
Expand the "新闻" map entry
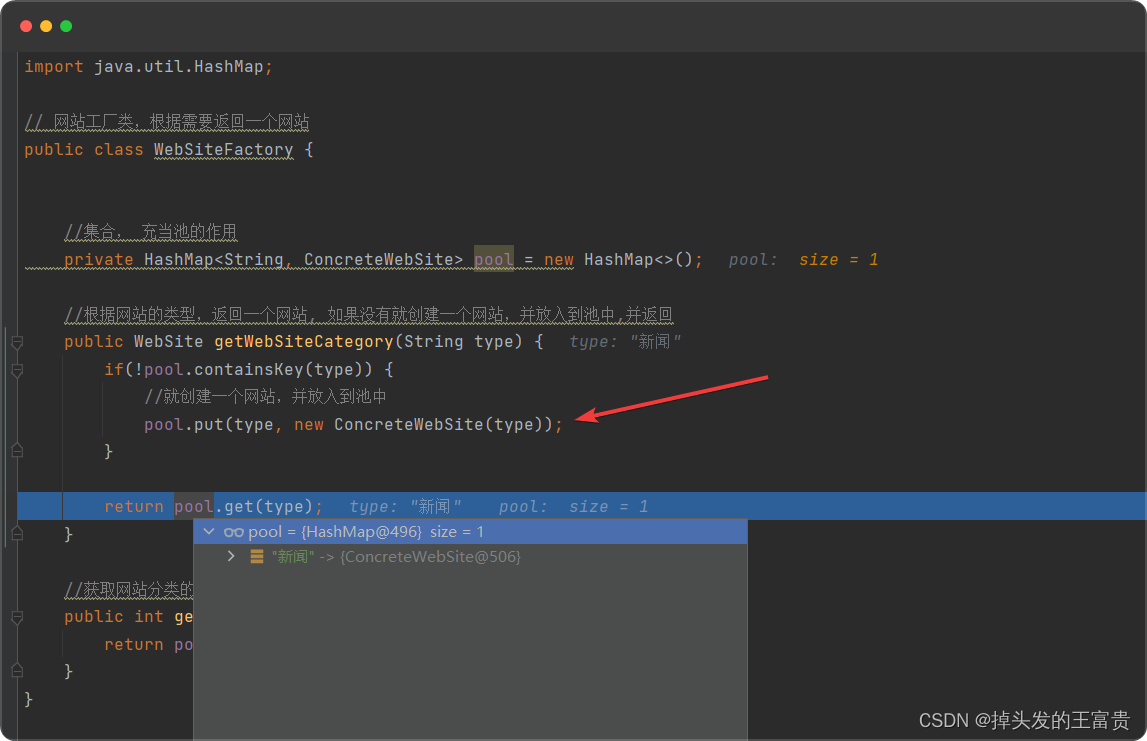[x=231, y=557]
